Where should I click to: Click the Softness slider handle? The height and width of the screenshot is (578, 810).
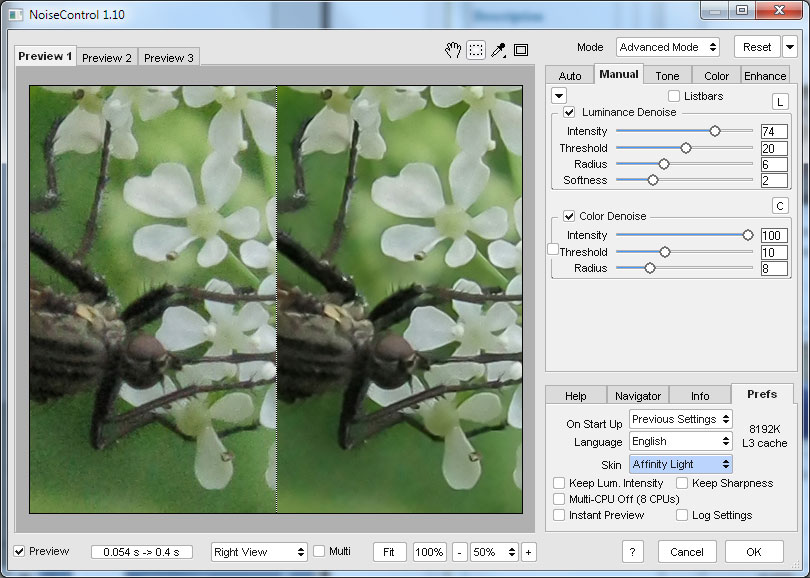pos(653,180)
